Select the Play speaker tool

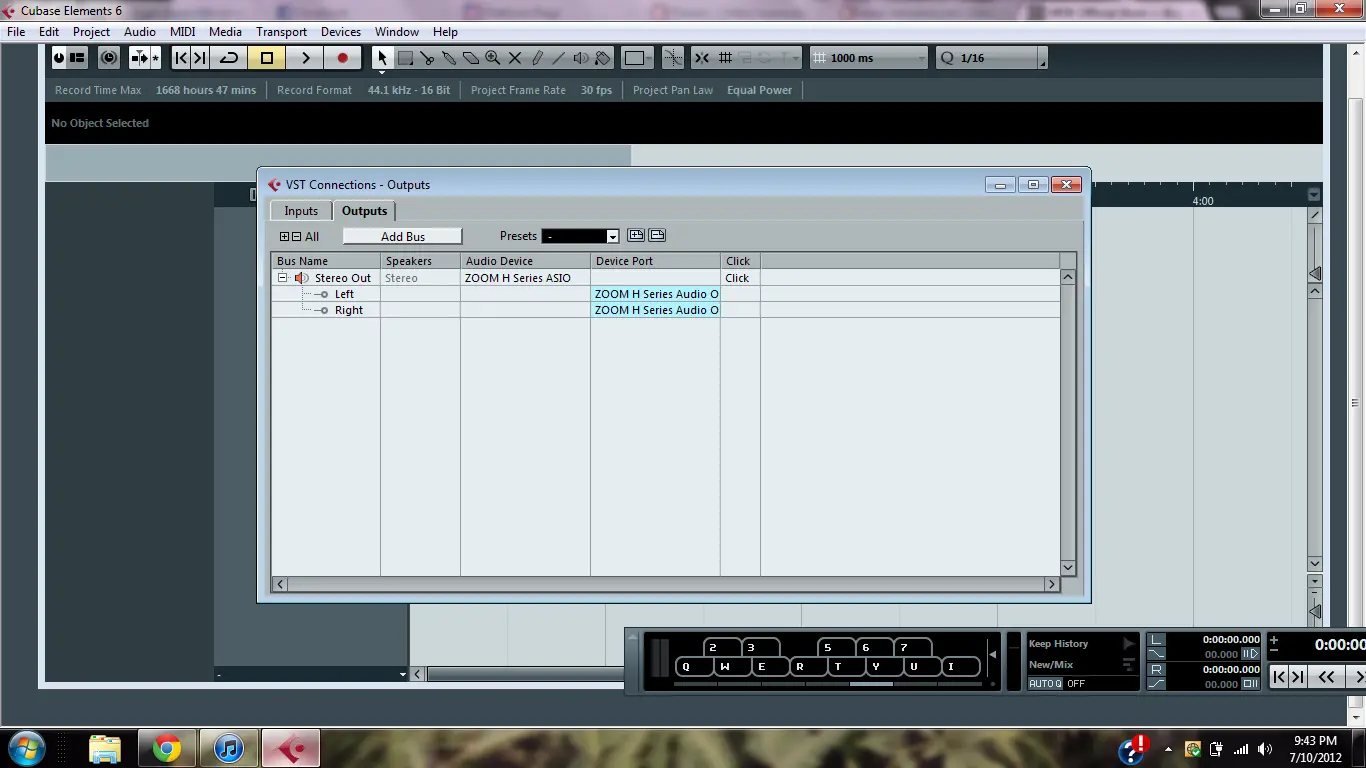click(x=581, y=58)
